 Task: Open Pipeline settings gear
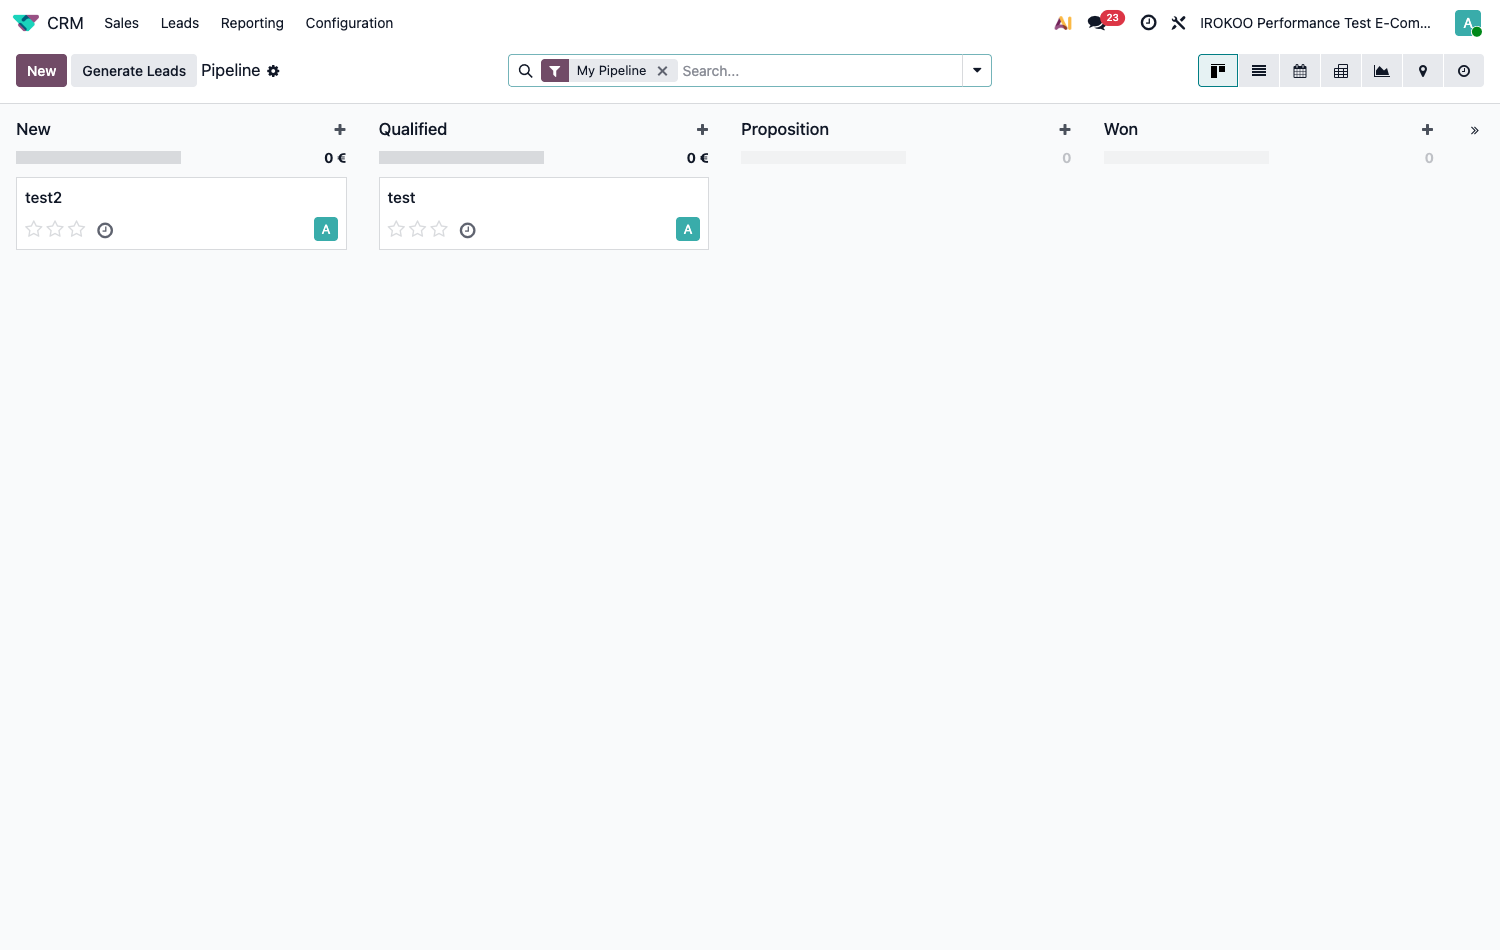(273, 71)
